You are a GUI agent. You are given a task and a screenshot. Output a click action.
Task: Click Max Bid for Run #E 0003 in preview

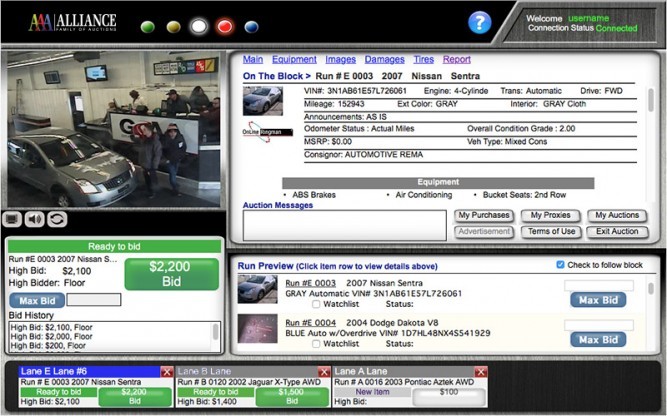tap(598, 300)
